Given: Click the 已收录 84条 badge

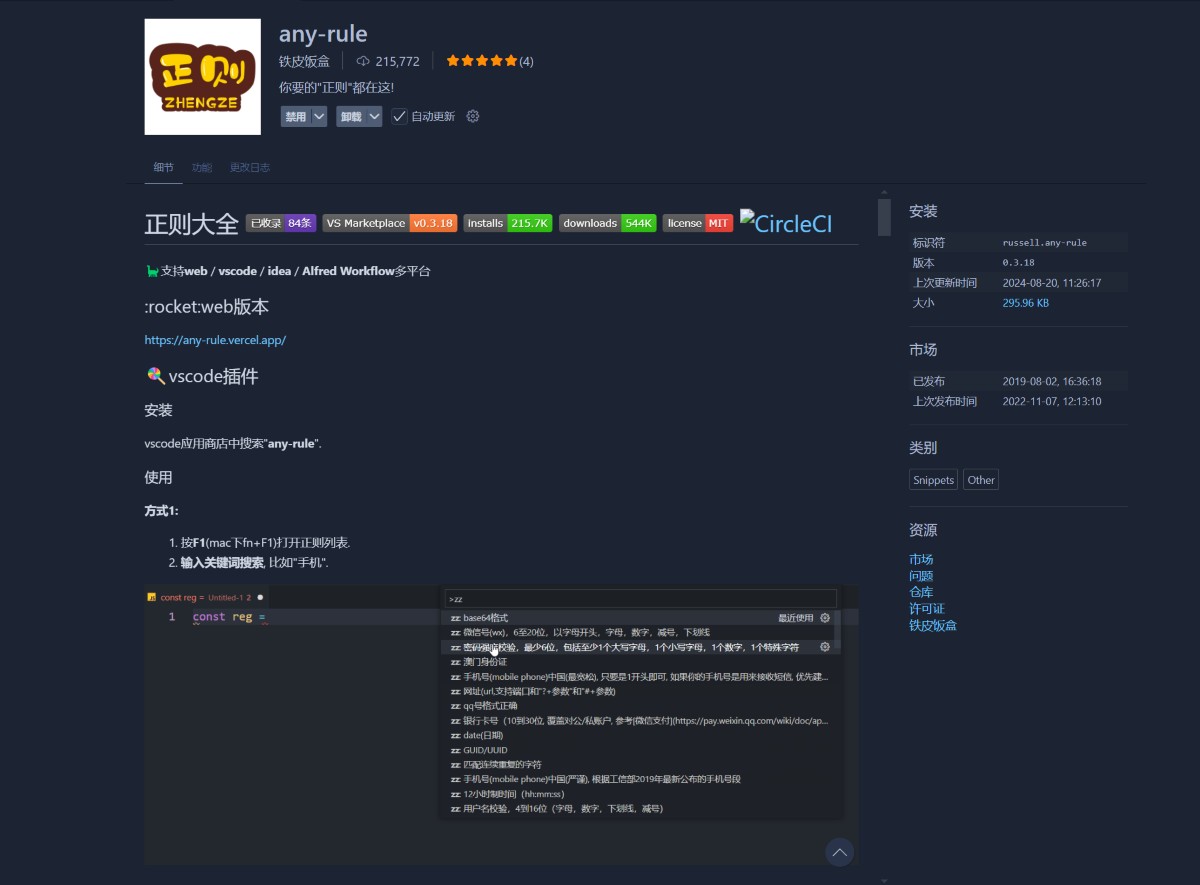Looking at the screenshot, I should tap(281, 223).
